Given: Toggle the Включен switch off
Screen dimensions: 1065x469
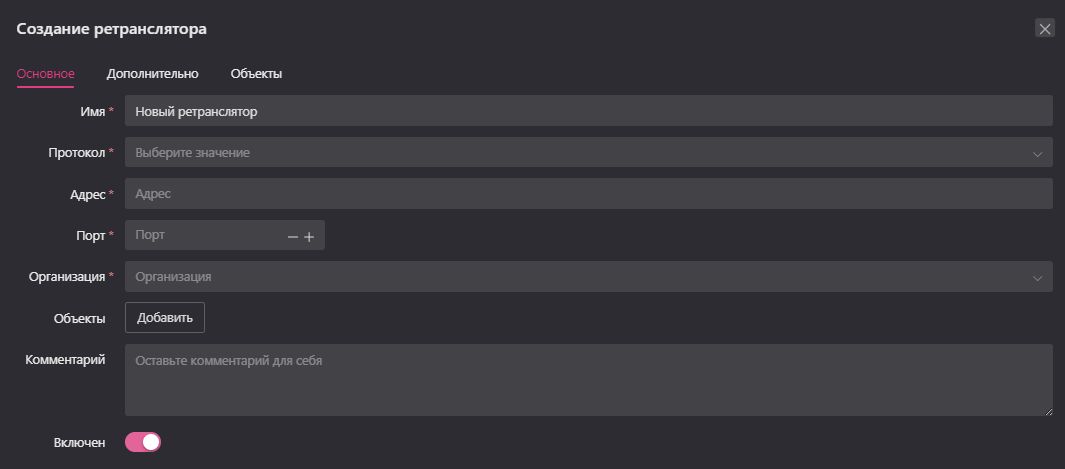Looking at the screenshot, I should click(x=143, y=443).
